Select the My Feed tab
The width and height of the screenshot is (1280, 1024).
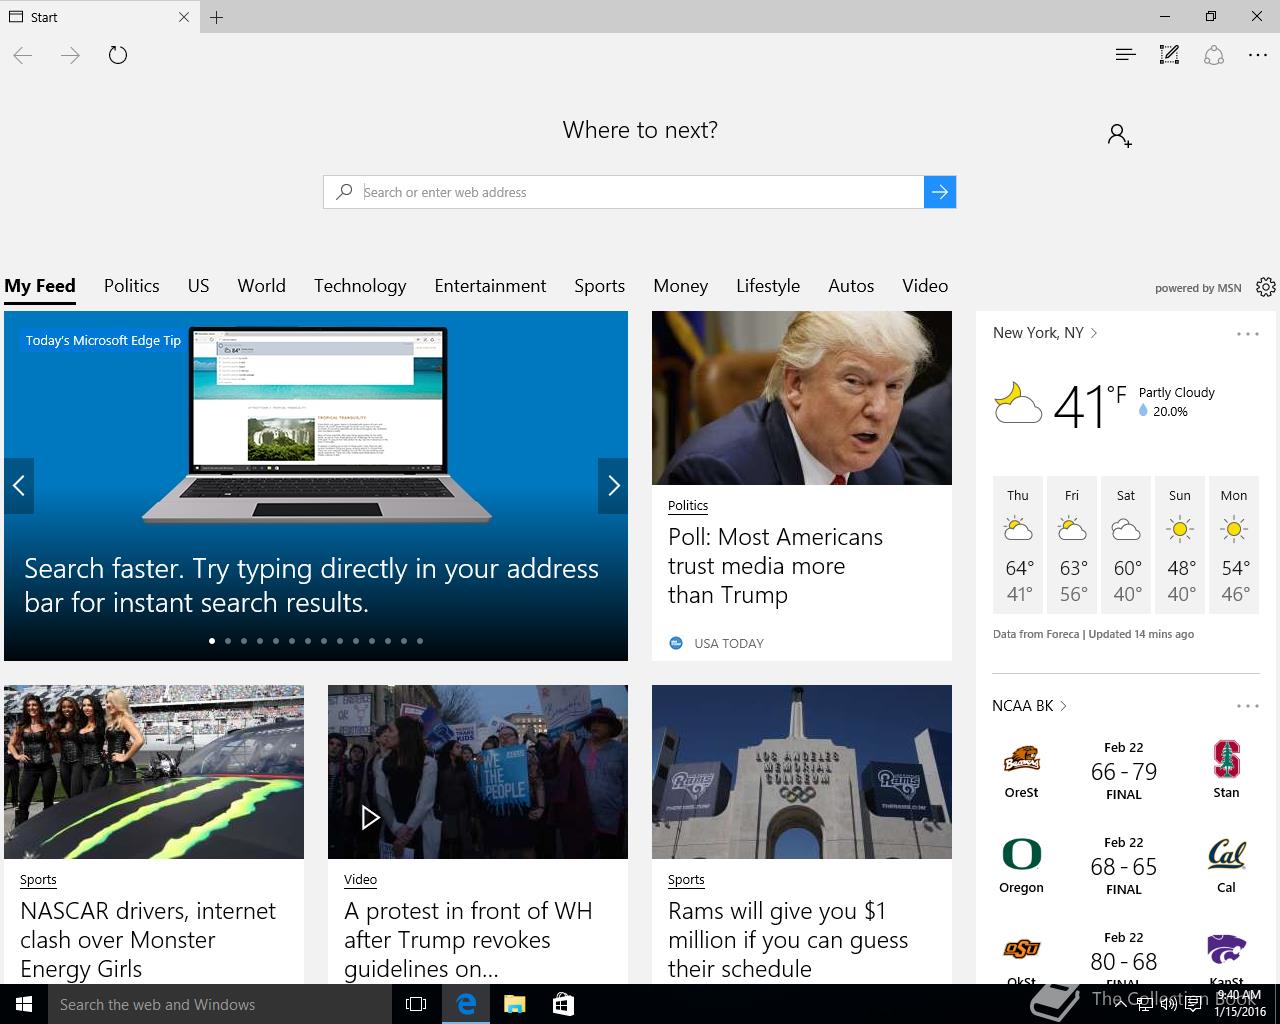click(x=40, y=286)
